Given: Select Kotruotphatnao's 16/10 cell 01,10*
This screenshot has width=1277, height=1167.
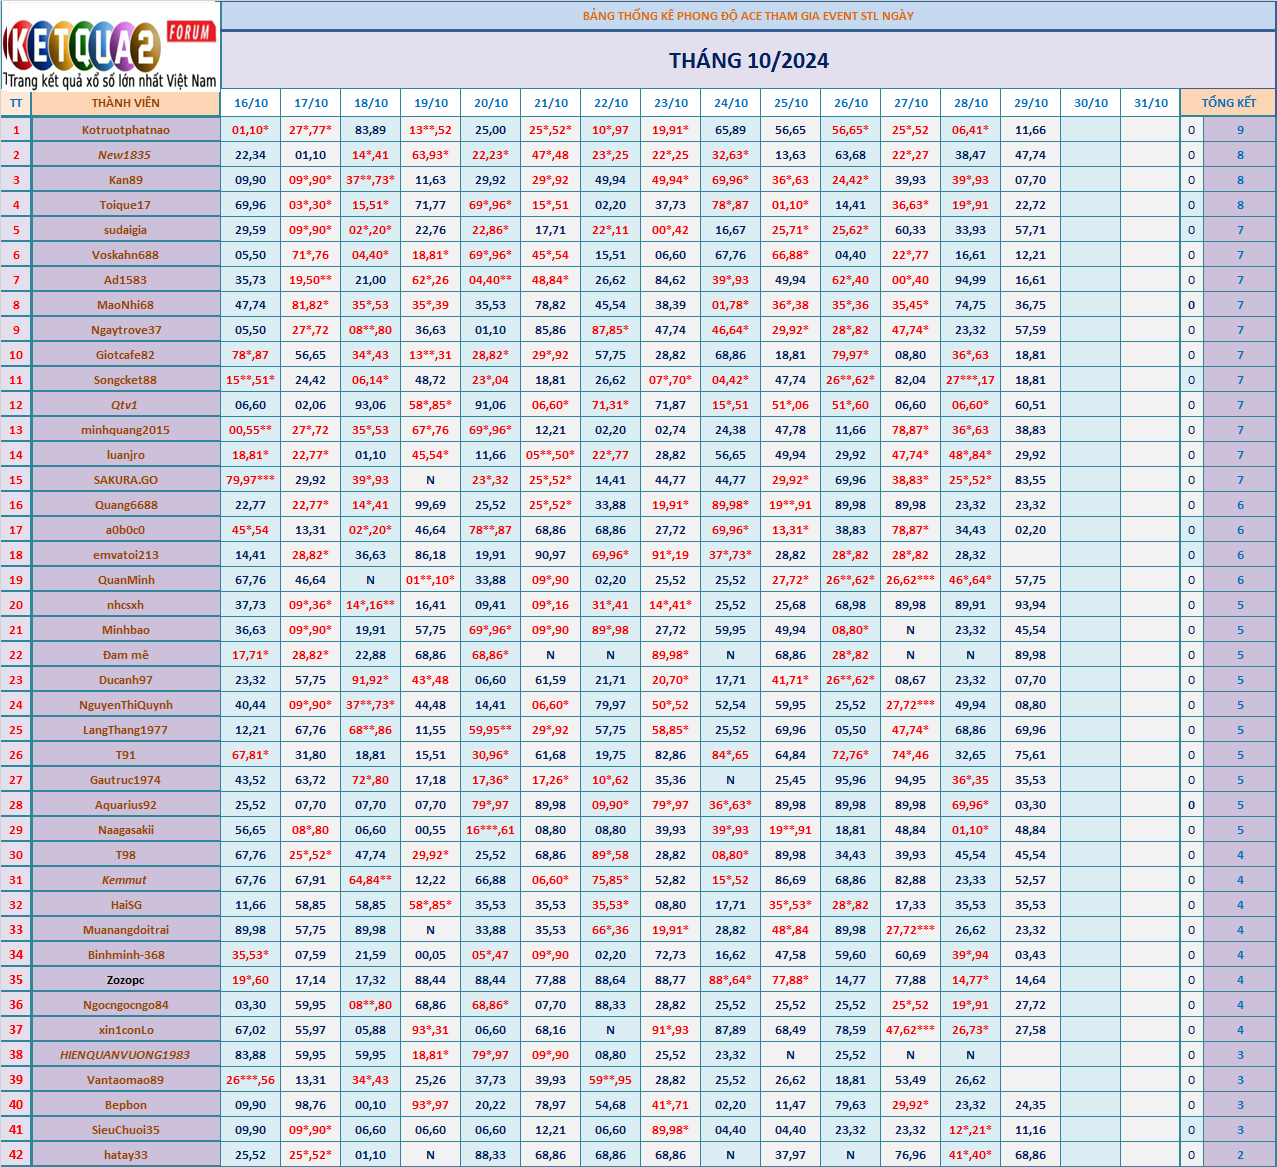Looking at the screenshot, I should [x=251, y=130].
